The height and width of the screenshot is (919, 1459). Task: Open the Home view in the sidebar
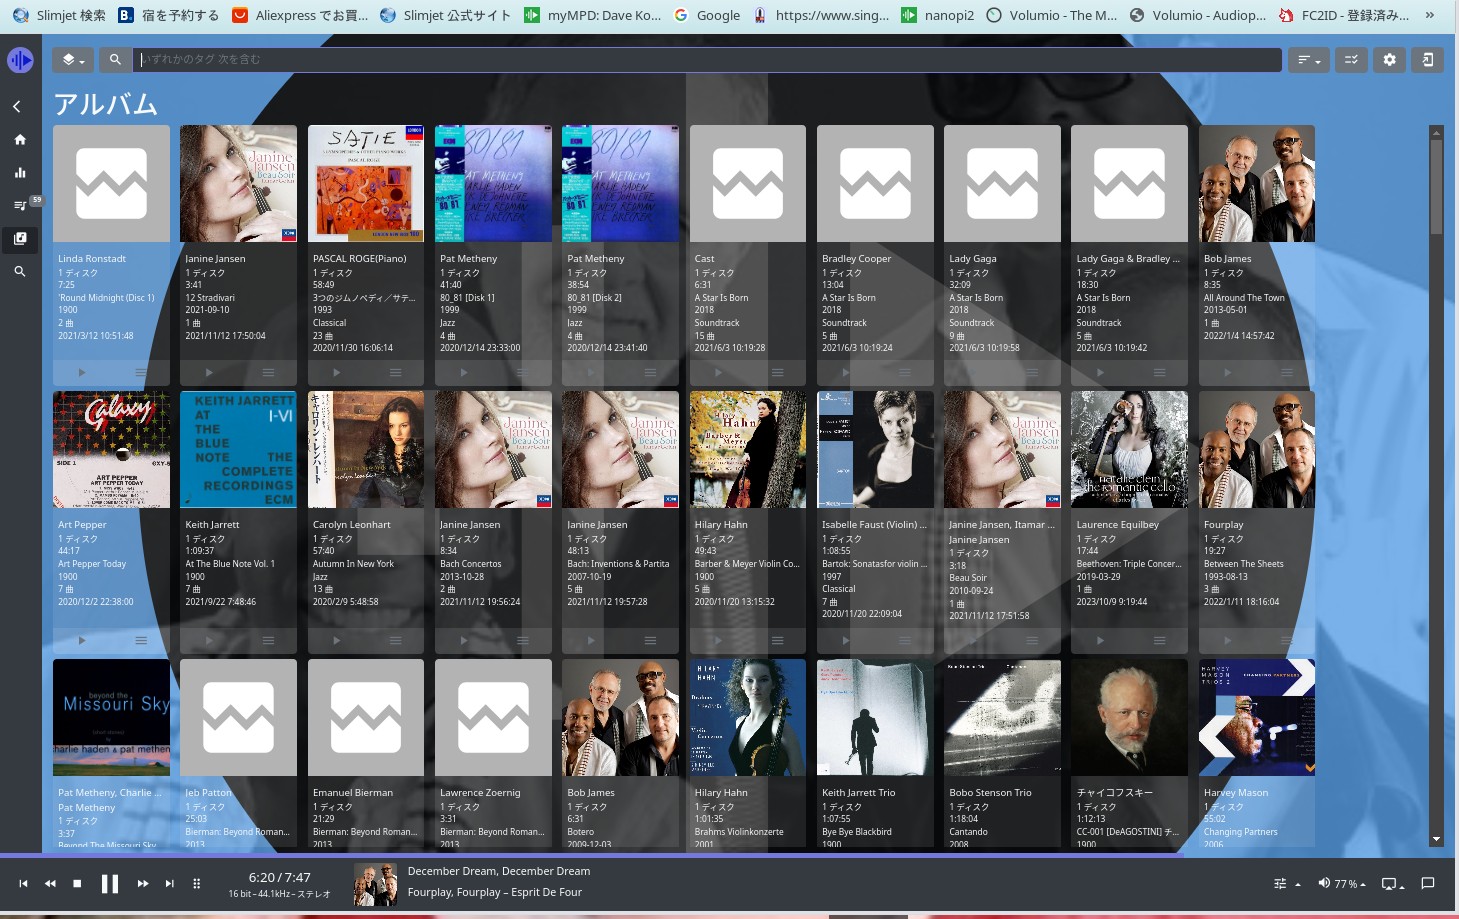(20, 140)
